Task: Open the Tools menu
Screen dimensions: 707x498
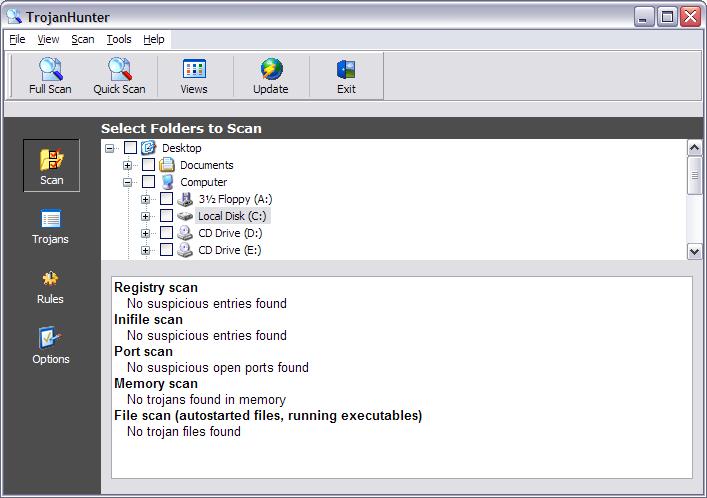Action: pos(119,39)
